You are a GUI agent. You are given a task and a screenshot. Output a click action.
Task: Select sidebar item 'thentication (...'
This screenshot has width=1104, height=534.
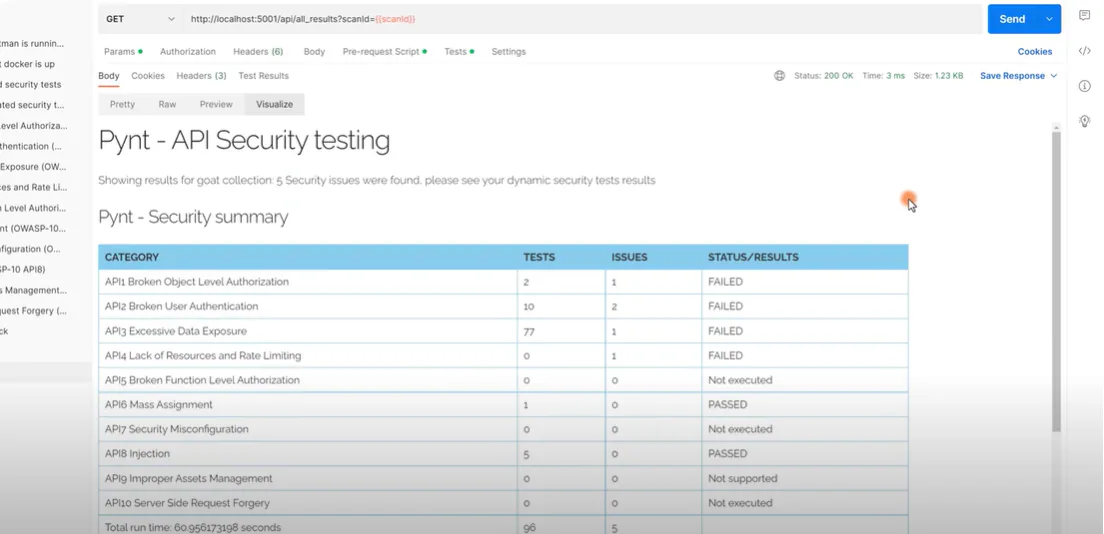[x=32, y=147]
